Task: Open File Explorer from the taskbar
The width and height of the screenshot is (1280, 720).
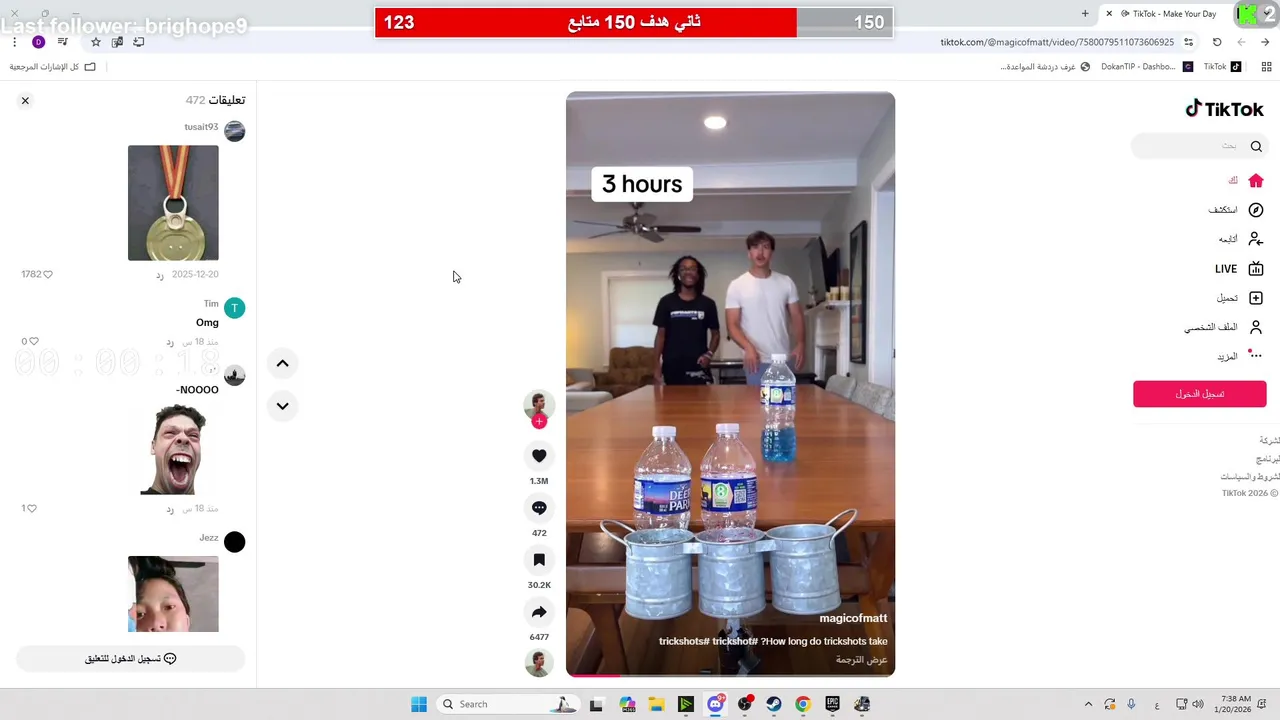Action: click(656, 704)
